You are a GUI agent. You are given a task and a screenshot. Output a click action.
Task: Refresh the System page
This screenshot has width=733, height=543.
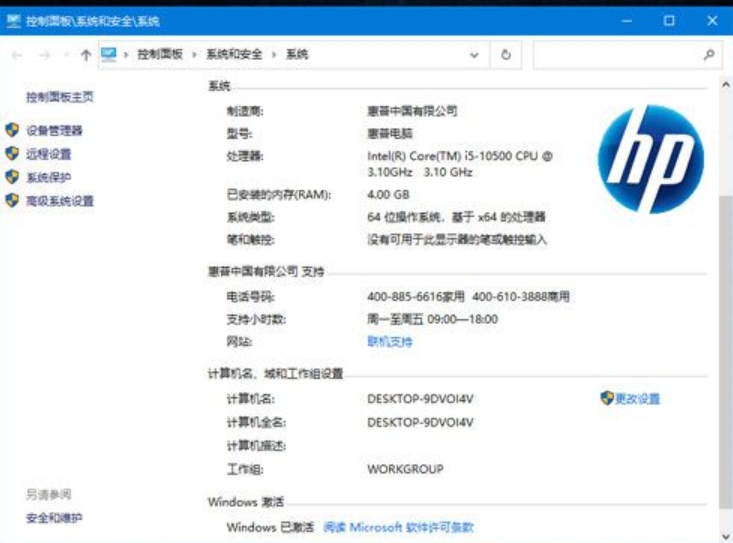pos(506,55)
